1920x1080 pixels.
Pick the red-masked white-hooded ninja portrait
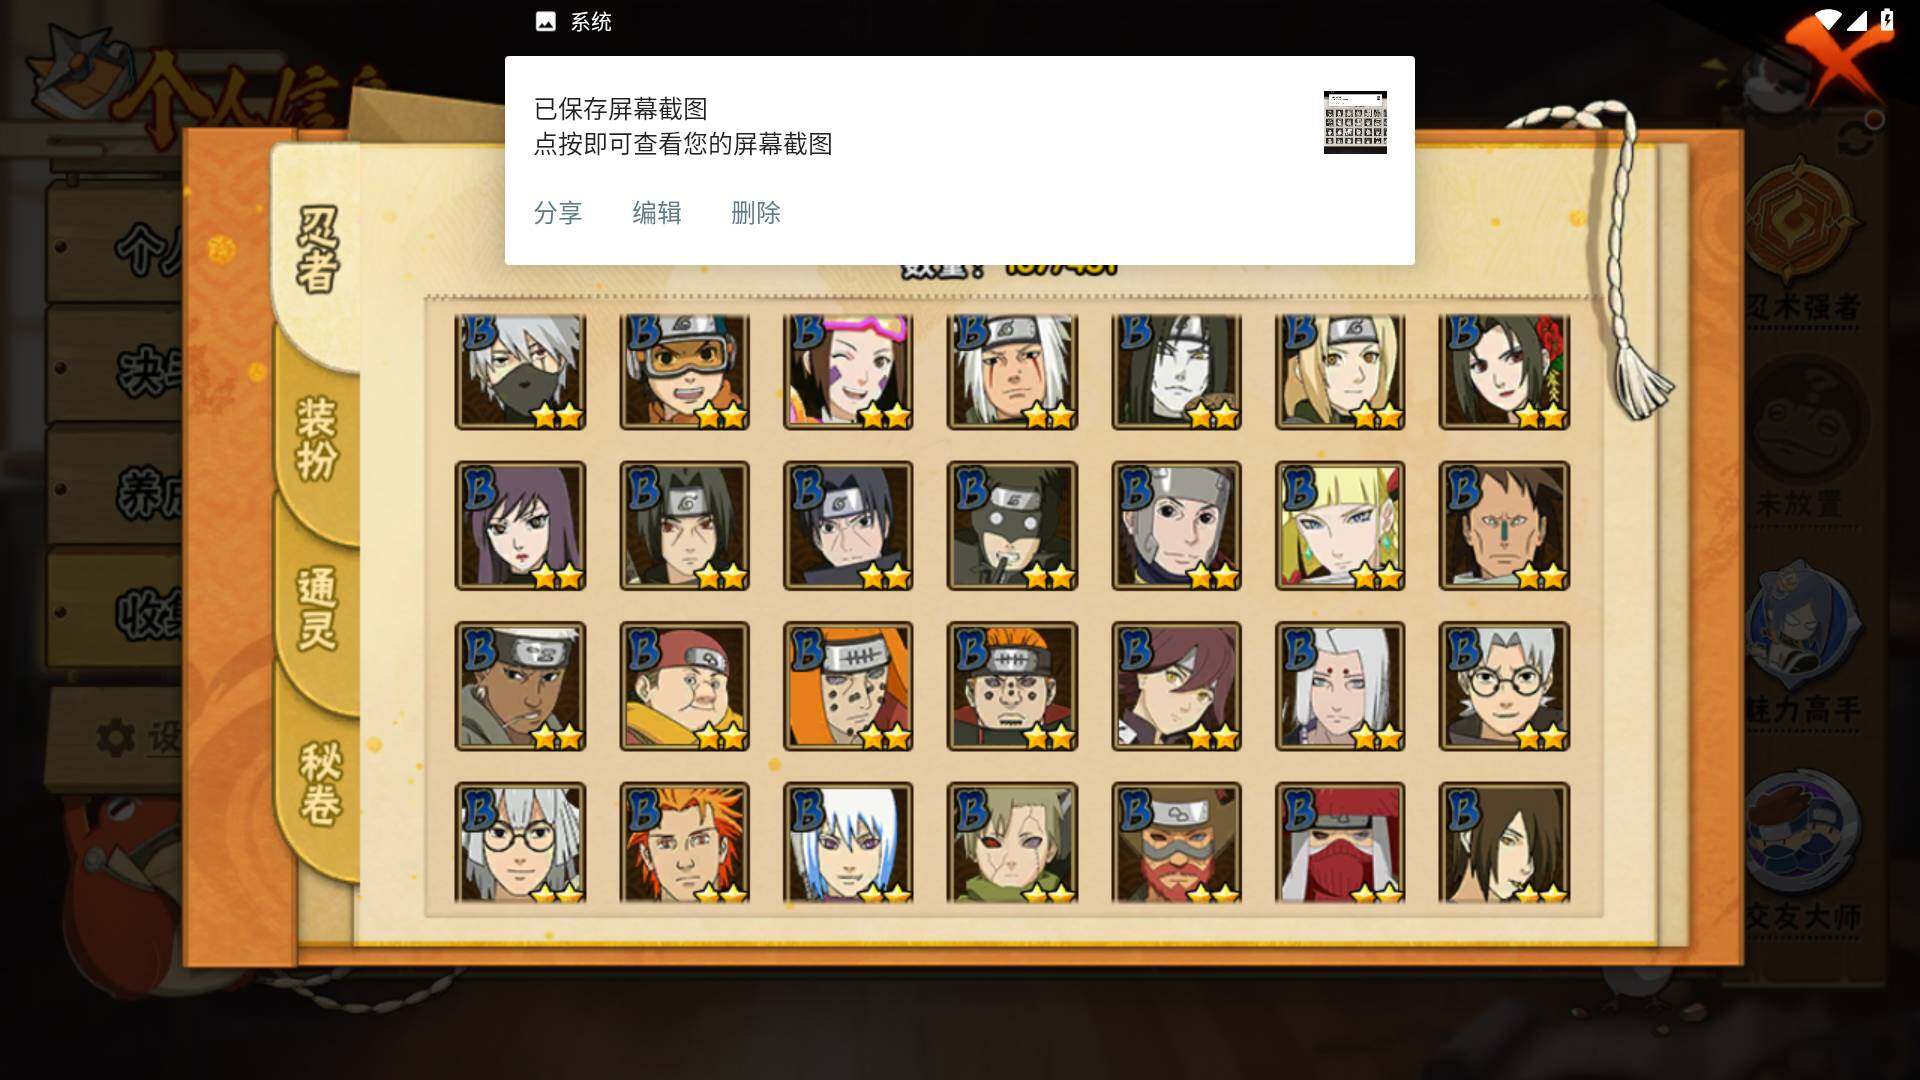click(1340, 843)
